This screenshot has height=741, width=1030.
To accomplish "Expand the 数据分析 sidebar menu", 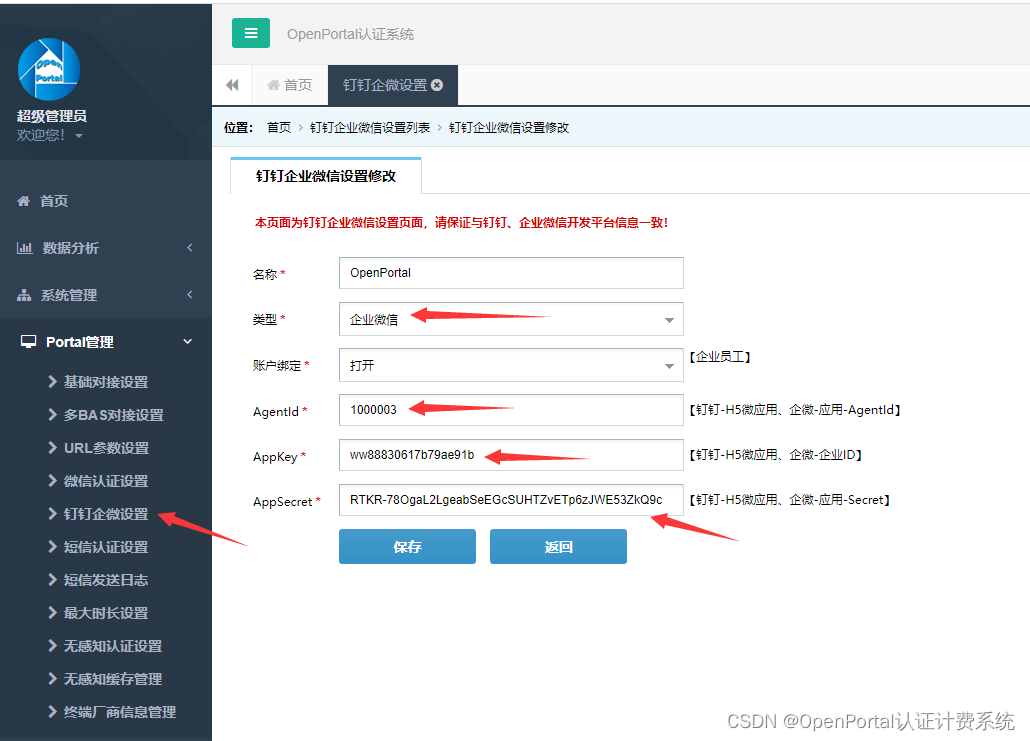I will 105,248.
